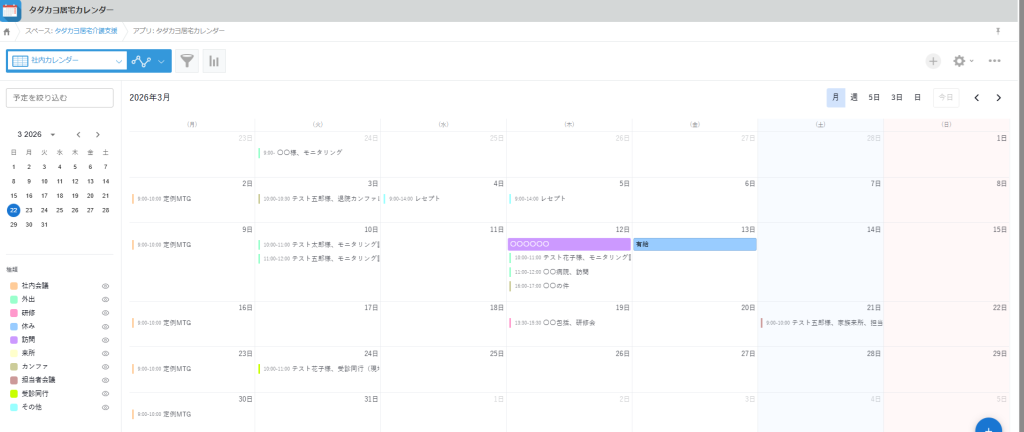Open the タタカヨ居宅介護支援 space link
Screen dimensions: 1024x432
(85, 31)
